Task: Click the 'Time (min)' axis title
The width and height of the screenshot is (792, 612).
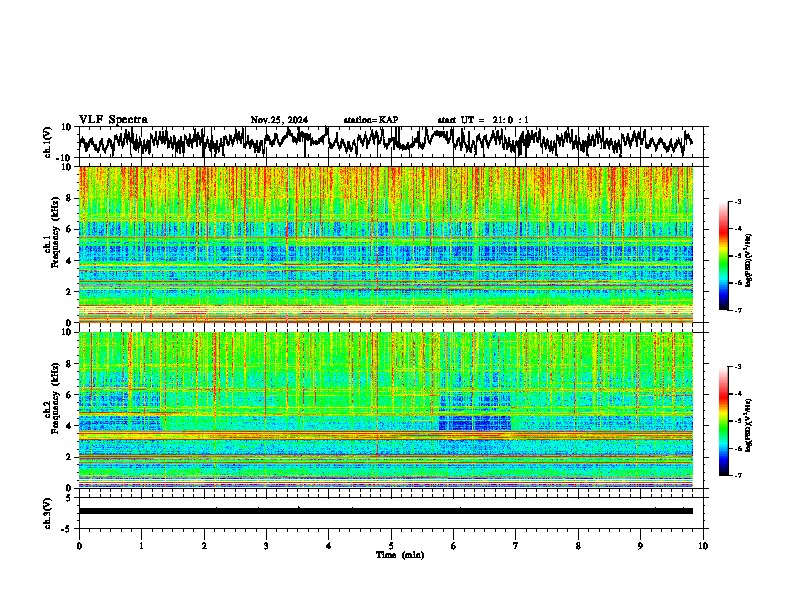Action: coord(400,555)
